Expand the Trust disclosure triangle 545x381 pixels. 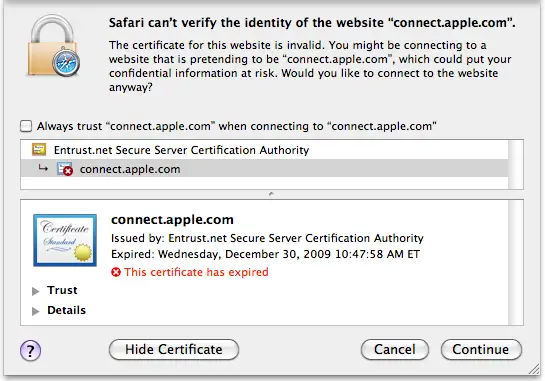pos(35,291)
